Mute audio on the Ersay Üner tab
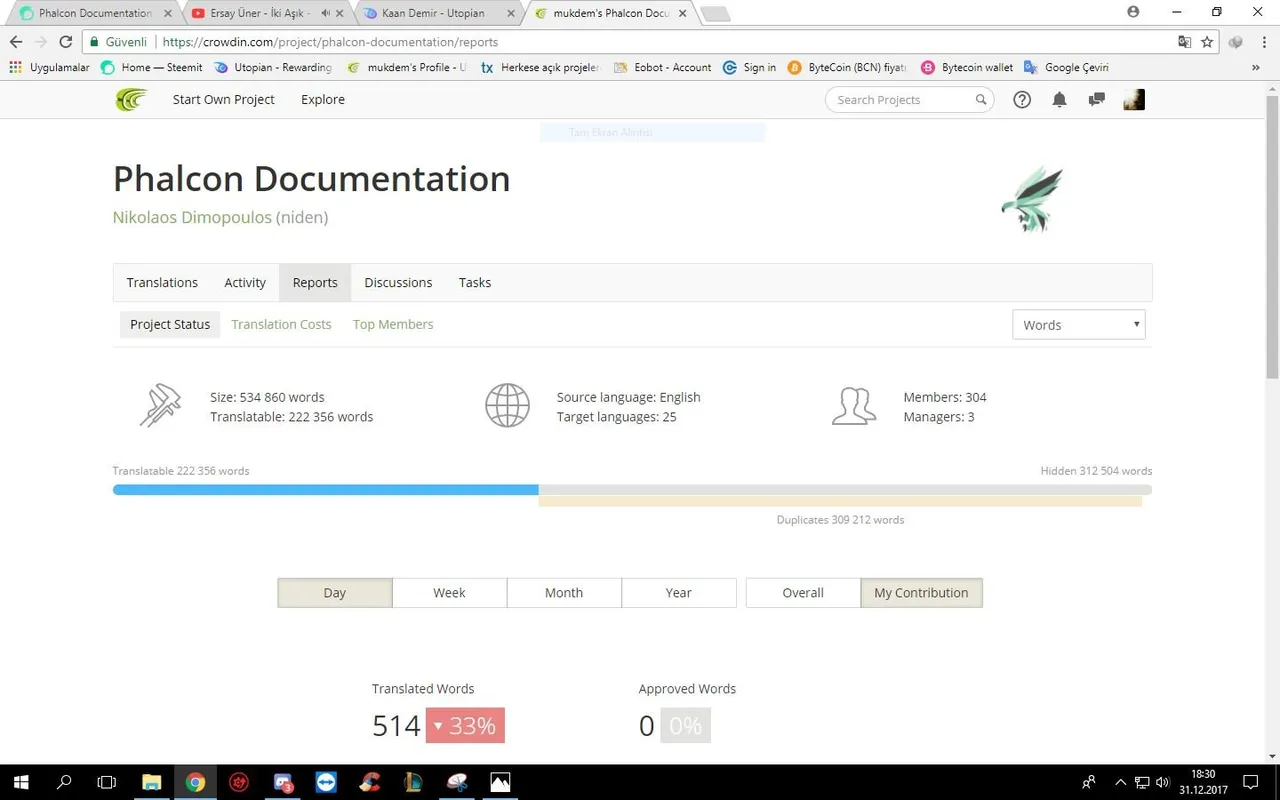This screenshot has width=1280, height=800. [325, 13]
